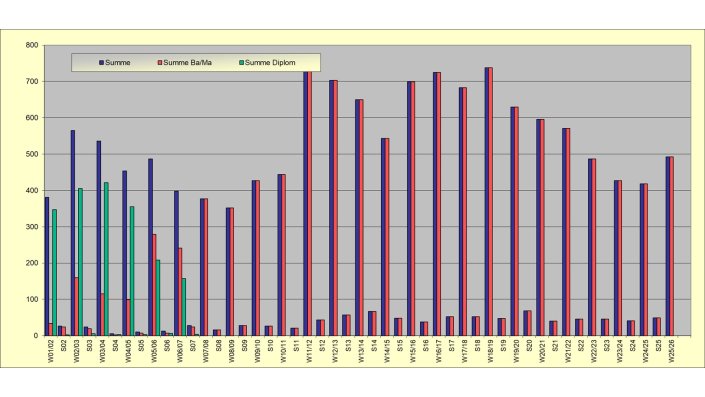Viewport: 705px width, 397px height.
Task: Click the S20 x-axis label
Action: click(529, 346)
